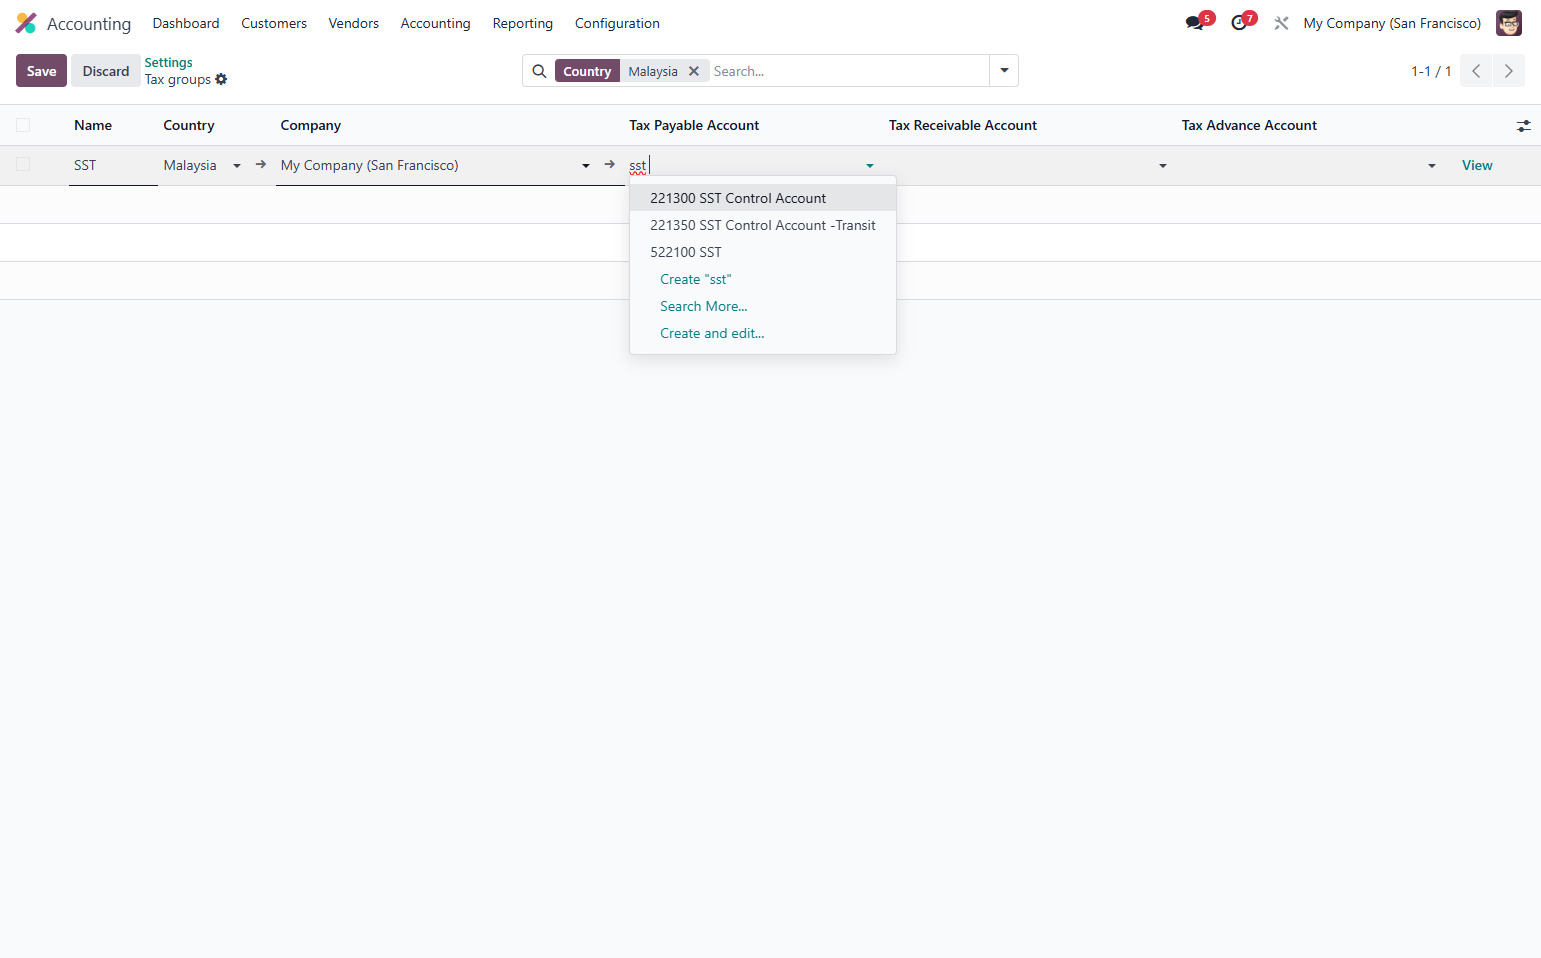Click the search magnifier icon
1541x958 pixels.
point(539,71)
